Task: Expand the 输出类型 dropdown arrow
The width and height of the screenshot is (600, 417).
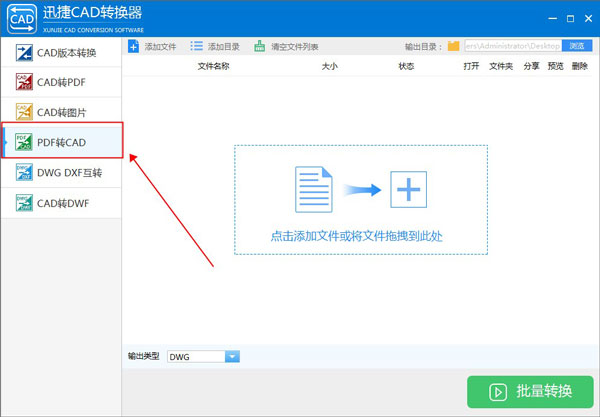Action: click(232, 357)
